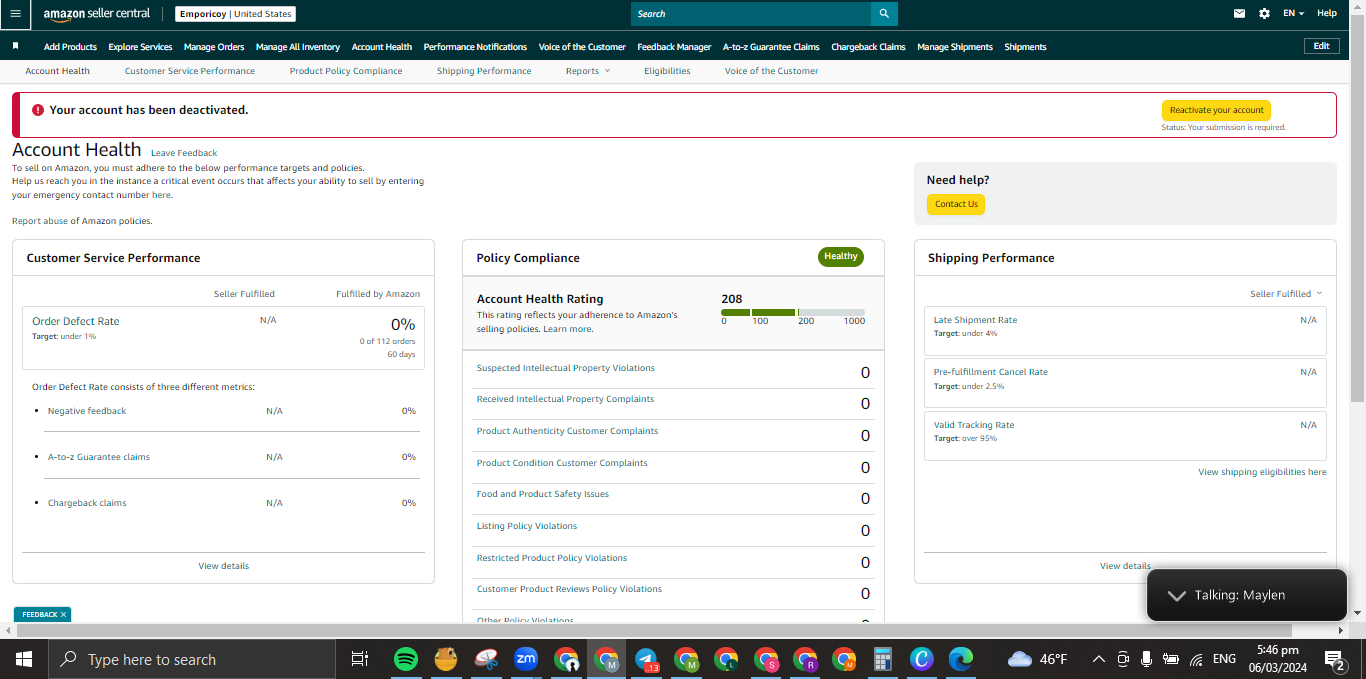Open the EN language dropdown
Image resolution: width=1366 pixels, height=679 pixels.
[x=1294, y=14]
